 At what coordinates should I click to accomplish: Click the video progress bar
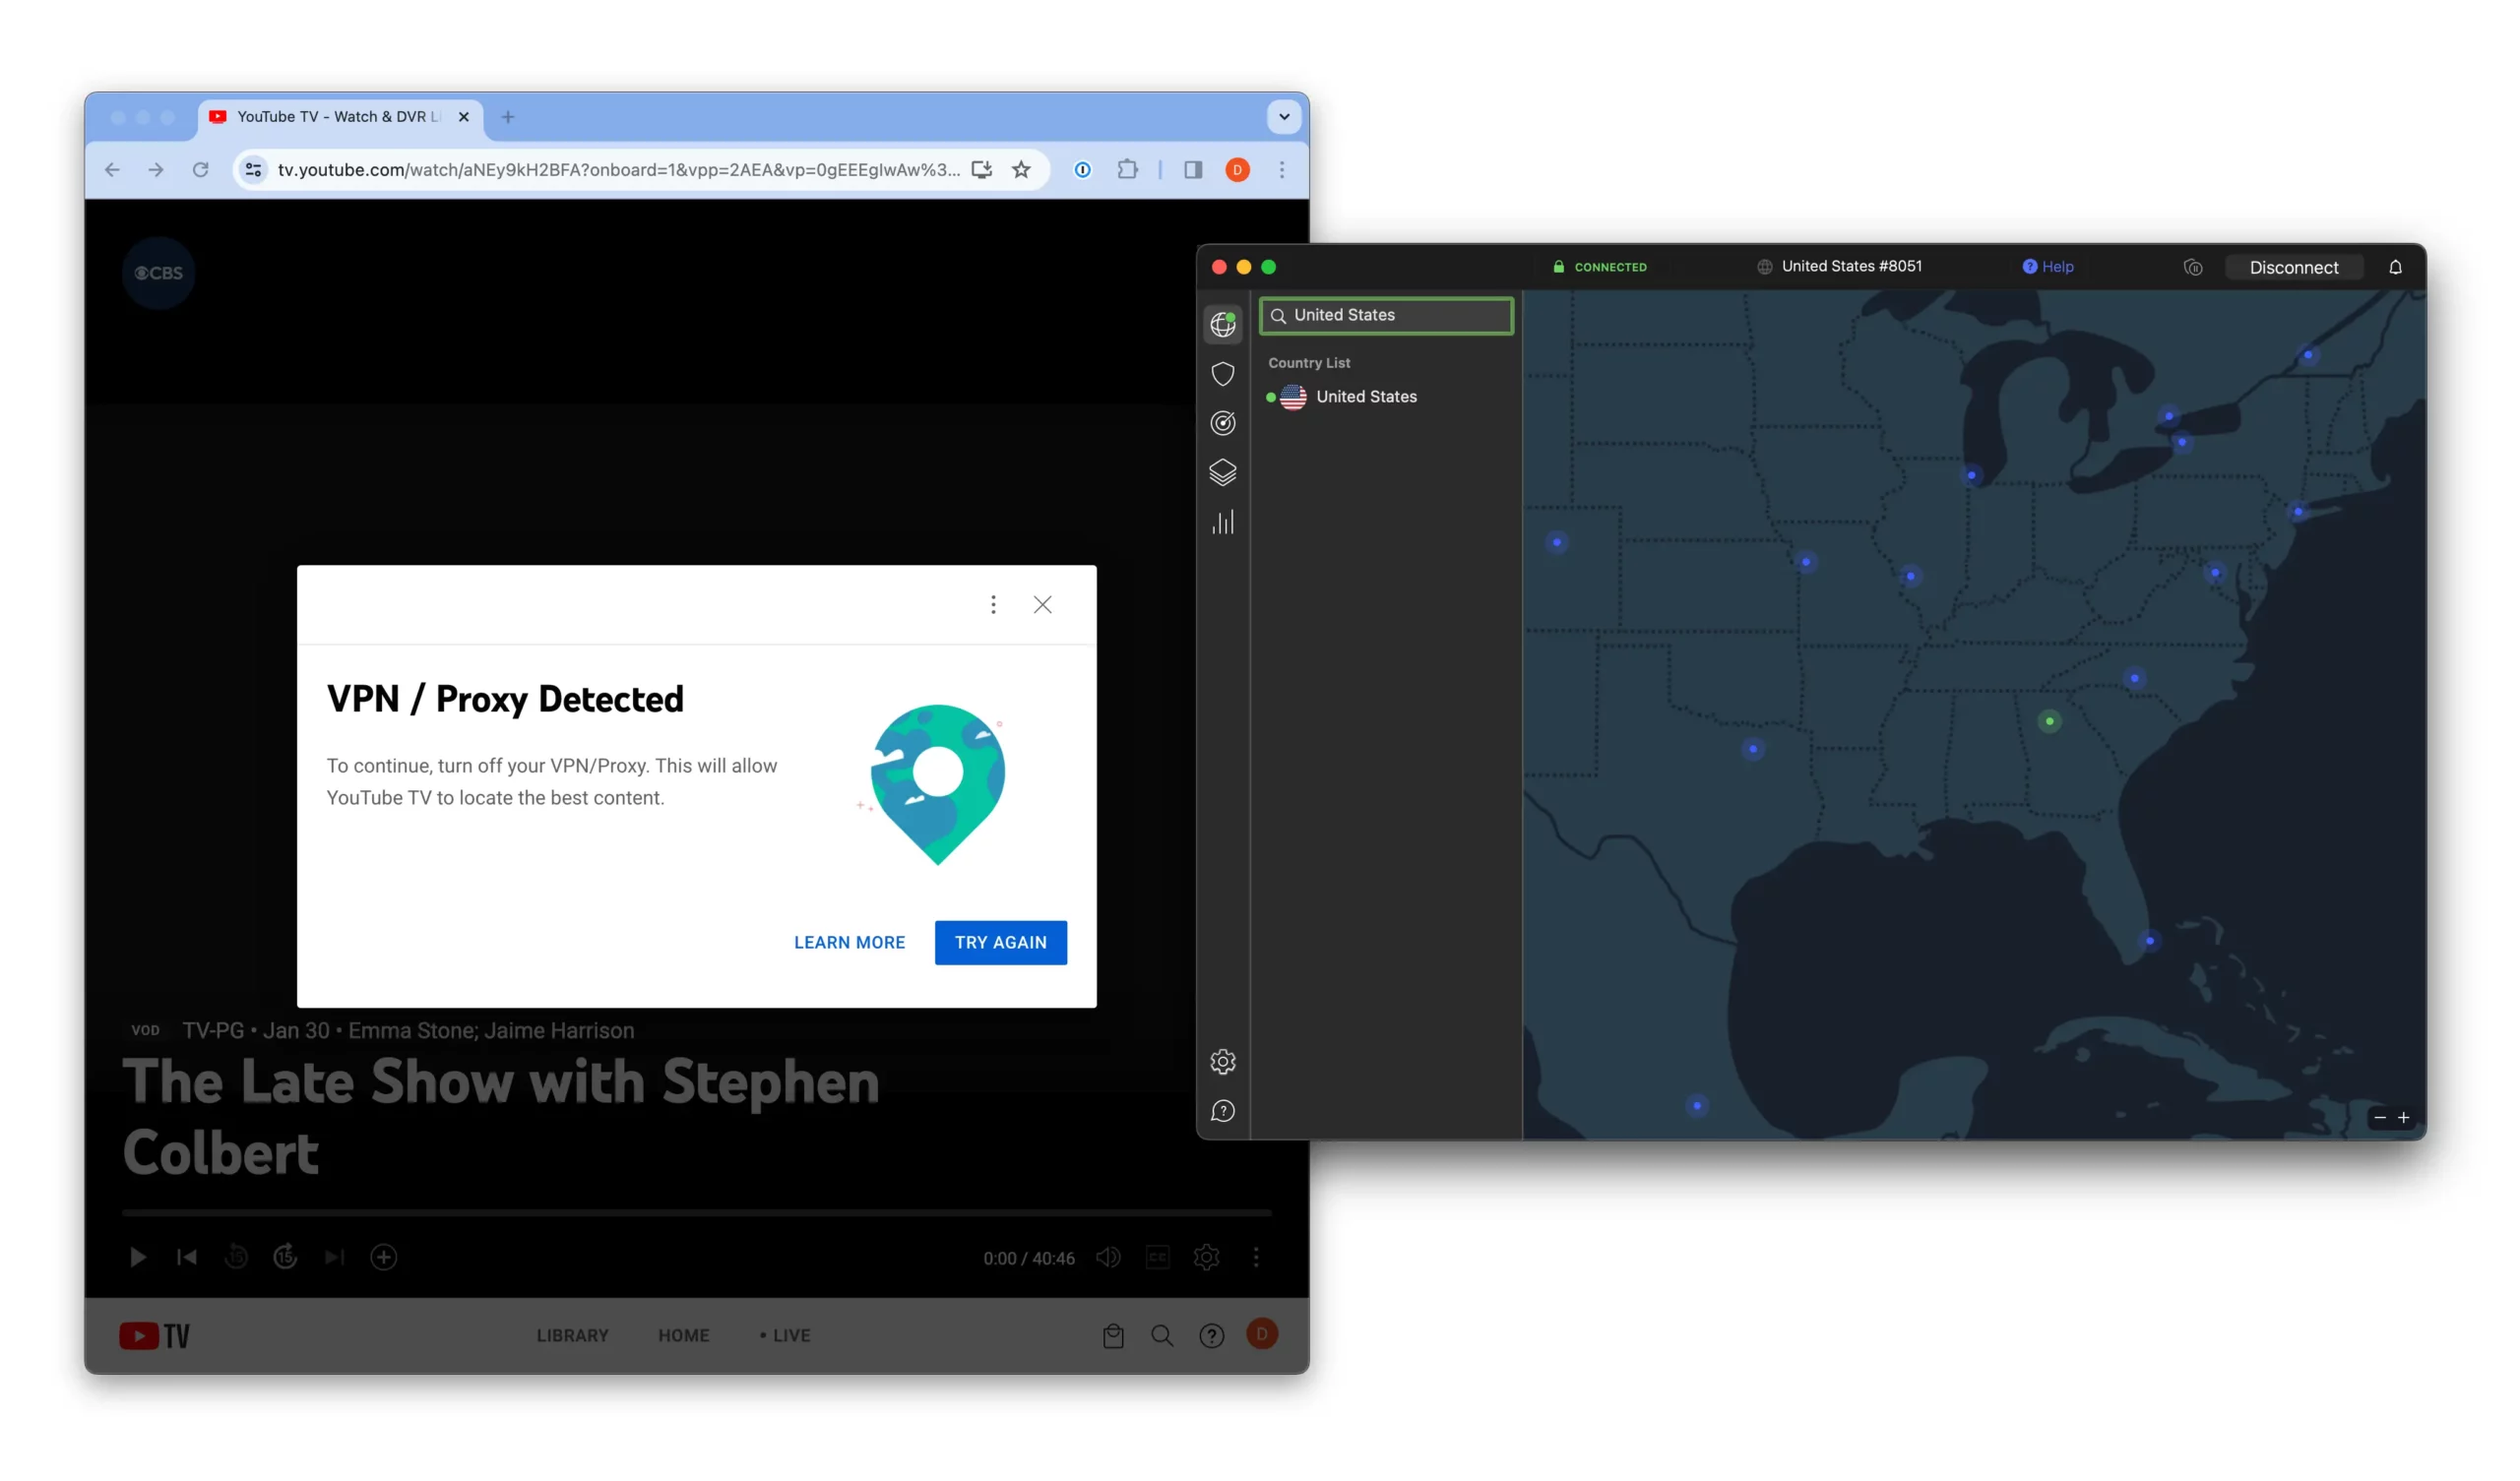tap(696, 1212)
